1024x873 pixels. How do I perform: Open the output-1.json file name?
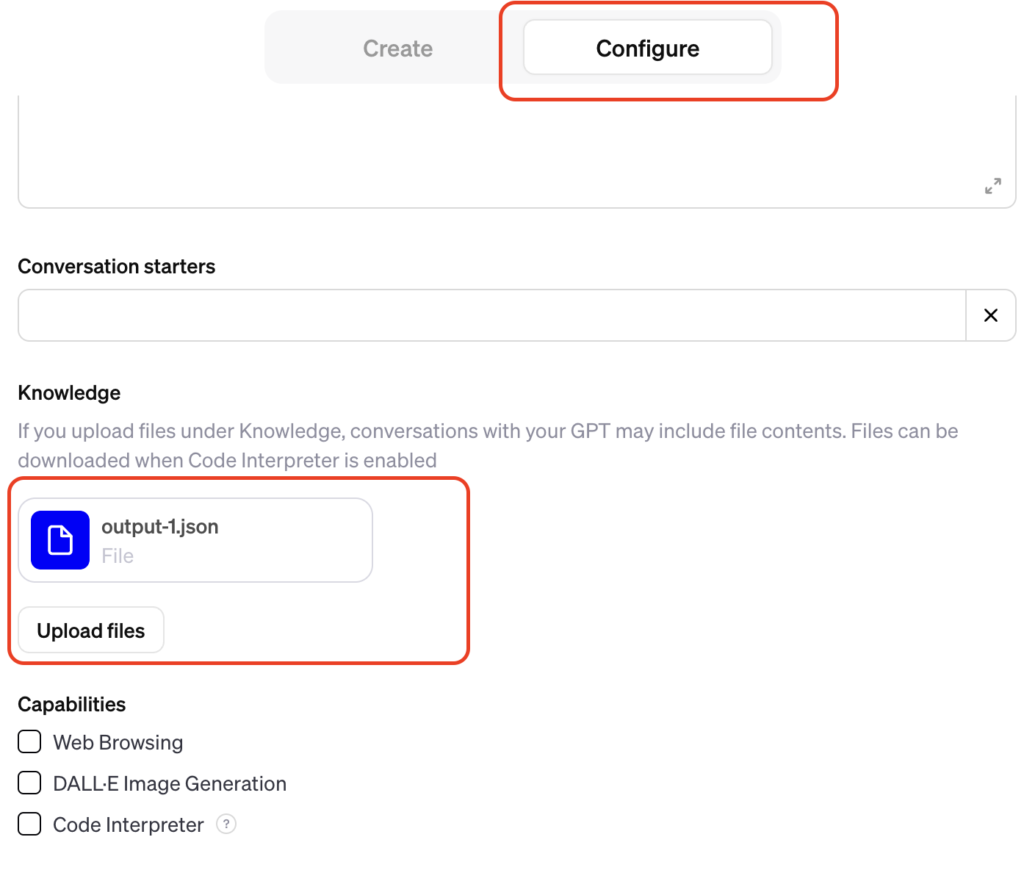[x=160, y=527]
